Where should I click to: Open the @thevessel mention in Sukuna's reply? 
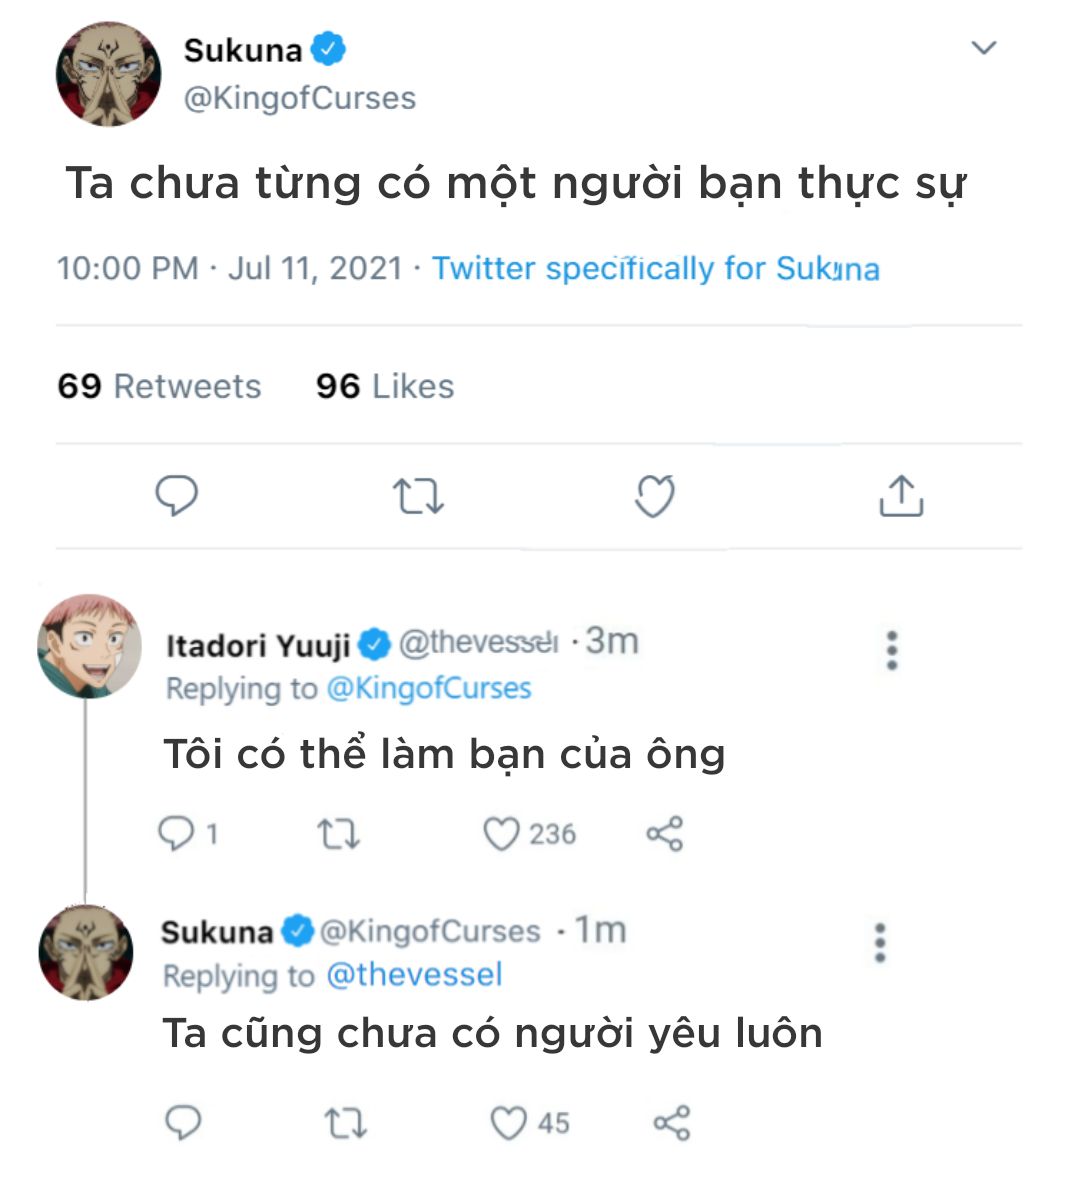(414, 974)
